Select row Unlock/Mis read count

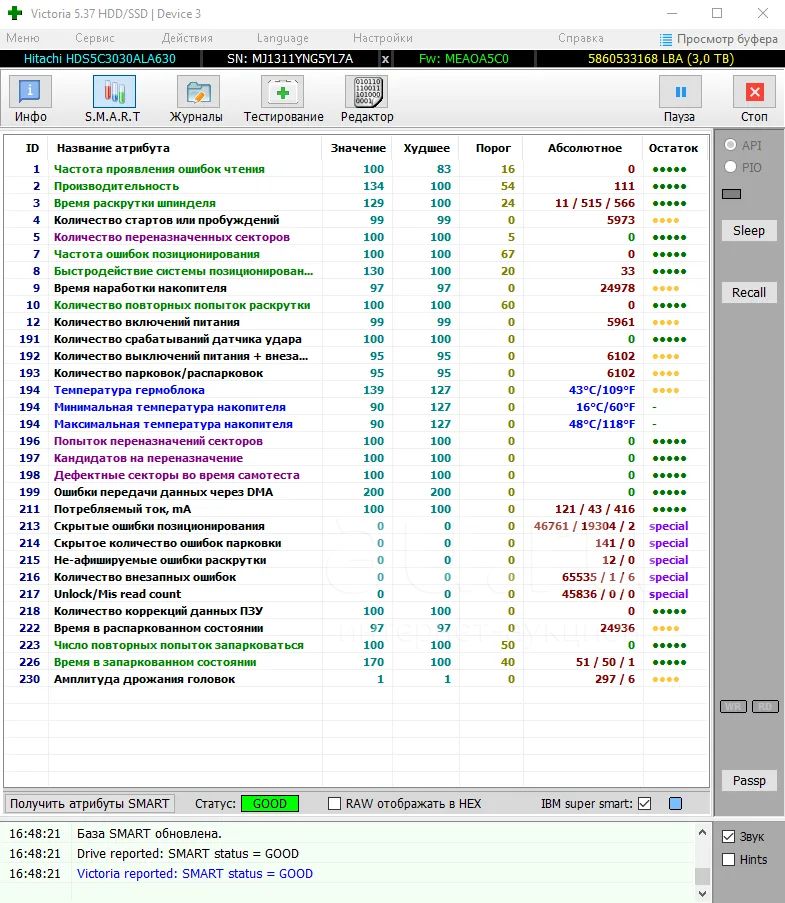click(x=357, y=594)
